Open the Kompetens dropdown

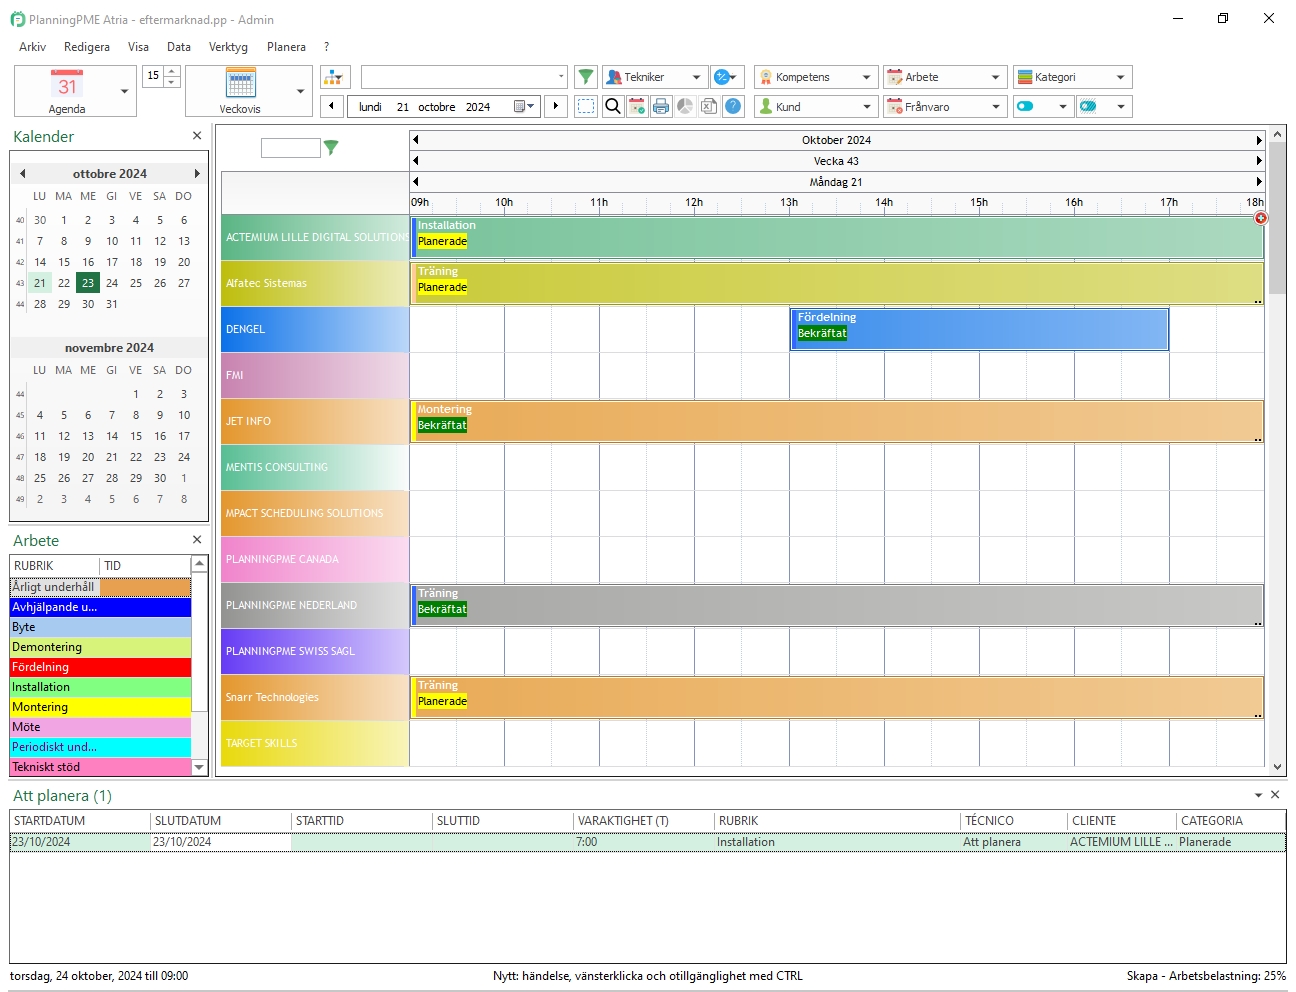[x=816, y=77]
